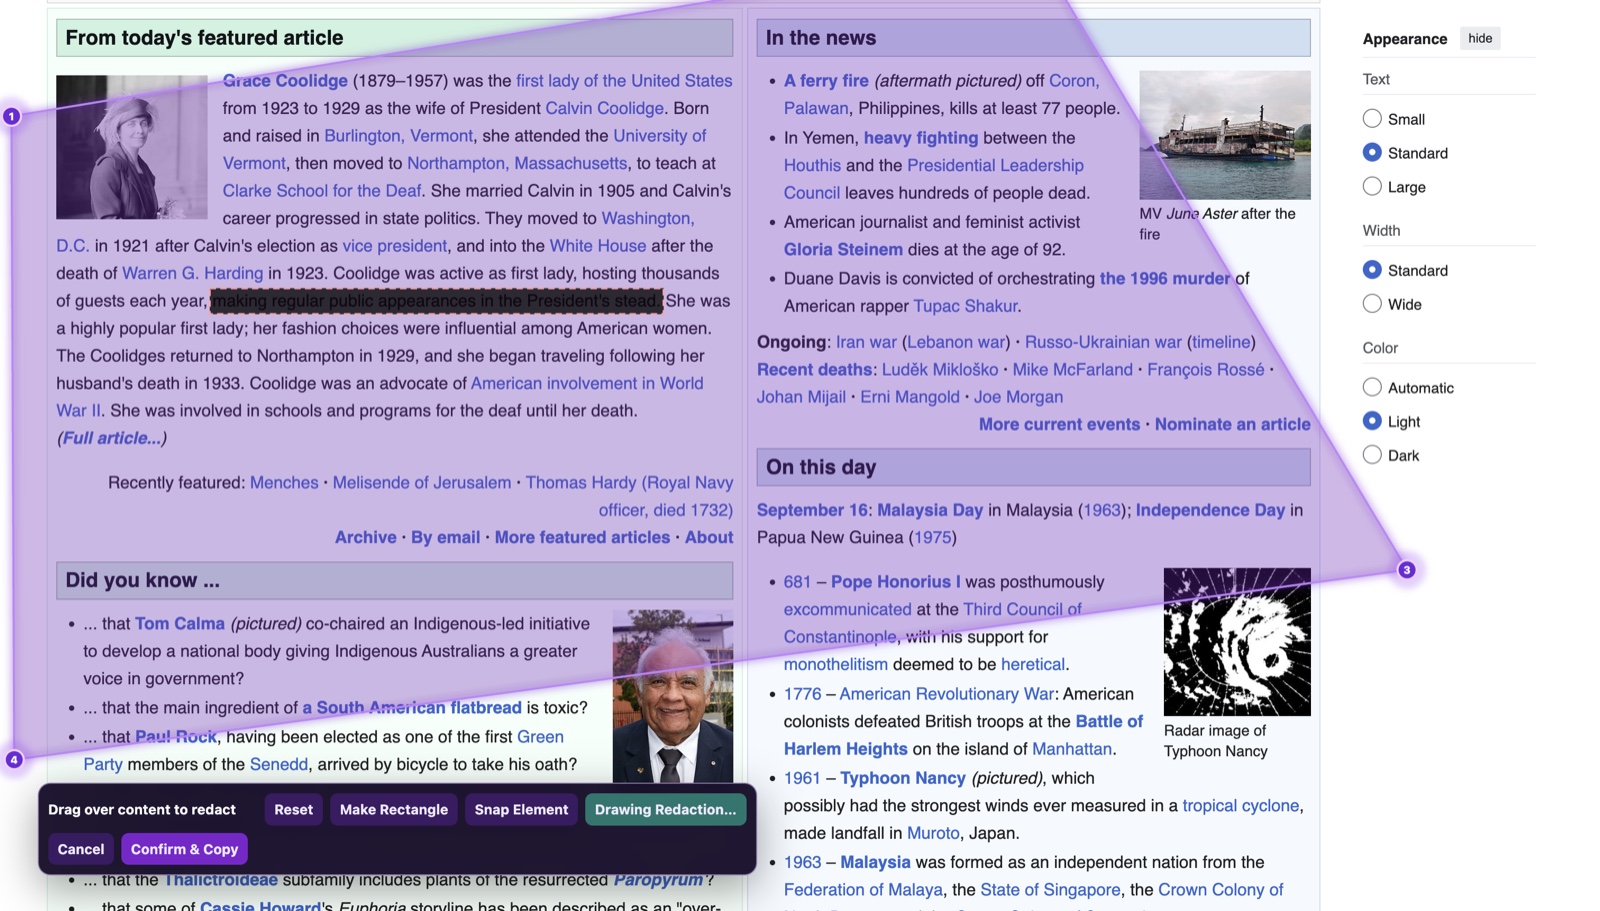Click 'Nominate an article'

tap(1232, 424)
